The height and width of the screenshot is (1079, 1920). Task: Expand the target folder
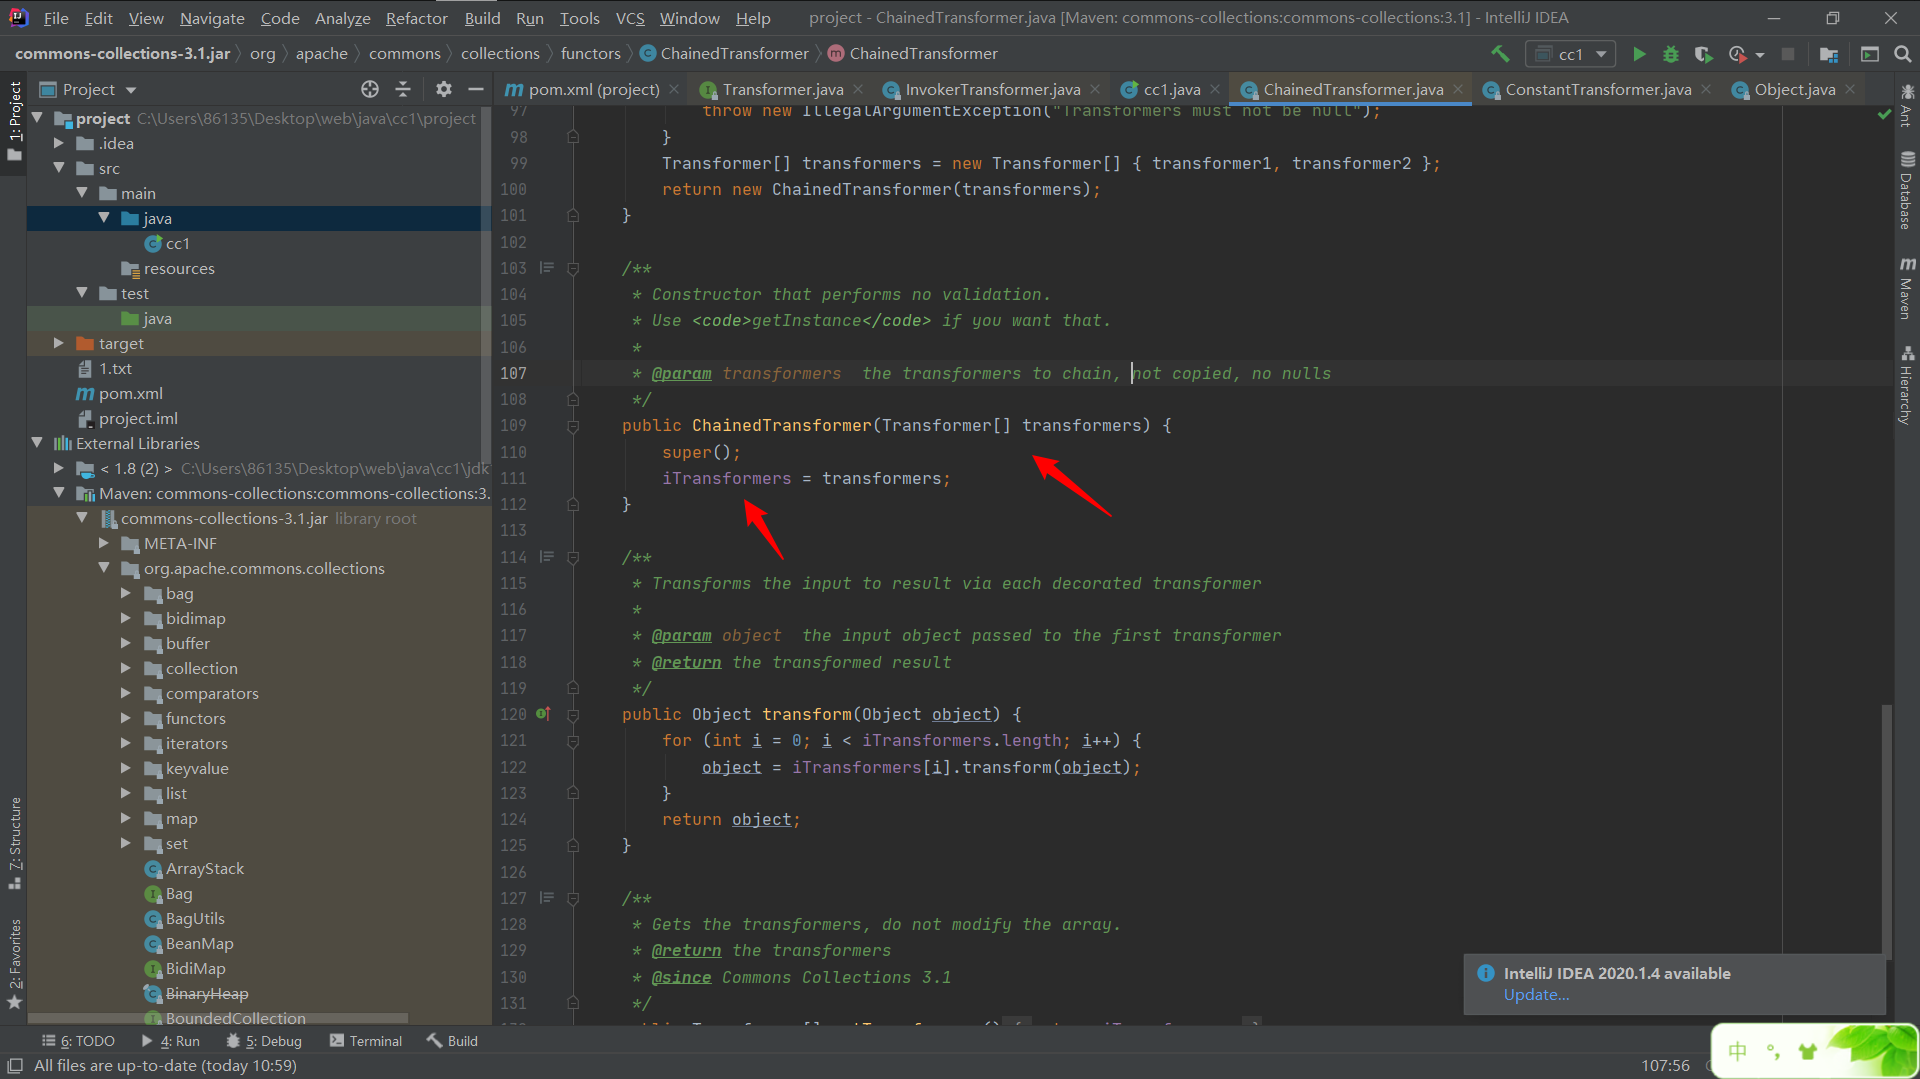pos(59,343)
